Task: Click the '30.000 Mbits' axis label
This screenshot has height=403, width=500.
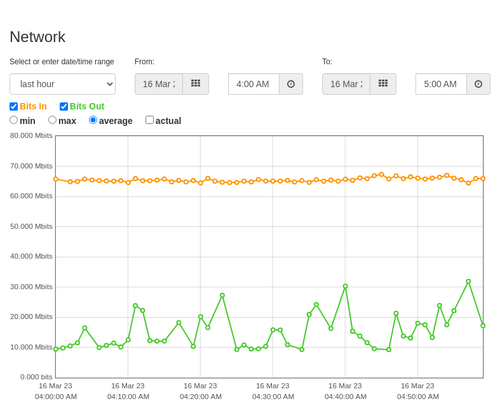Action: 31,287
